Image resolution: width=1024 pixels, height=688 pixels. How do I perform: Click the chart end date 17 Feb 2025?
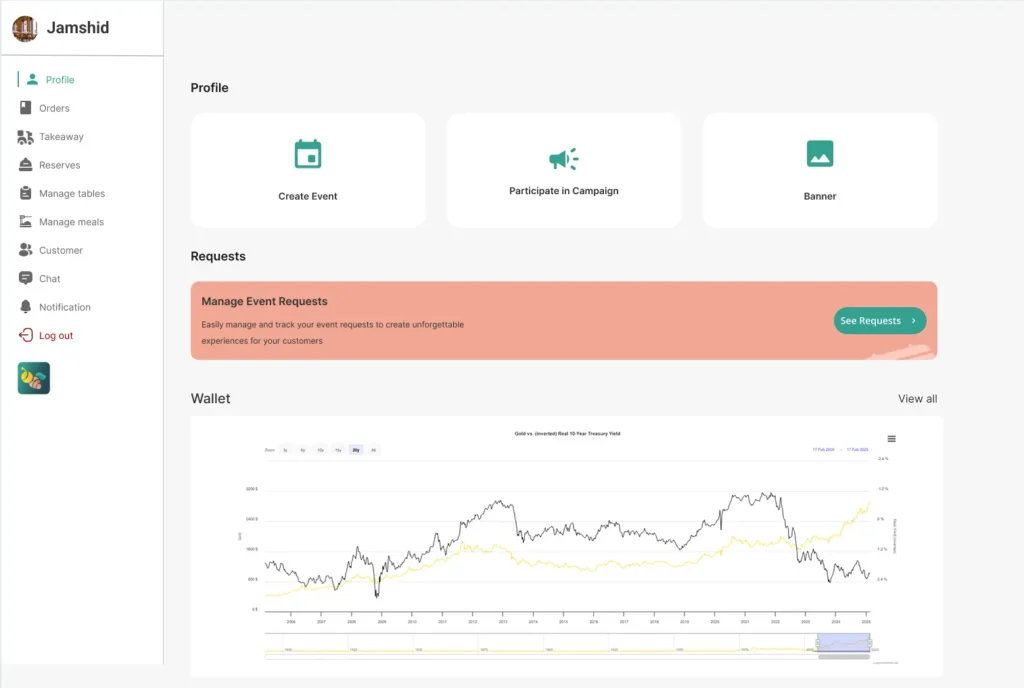(x=857, y=449)
